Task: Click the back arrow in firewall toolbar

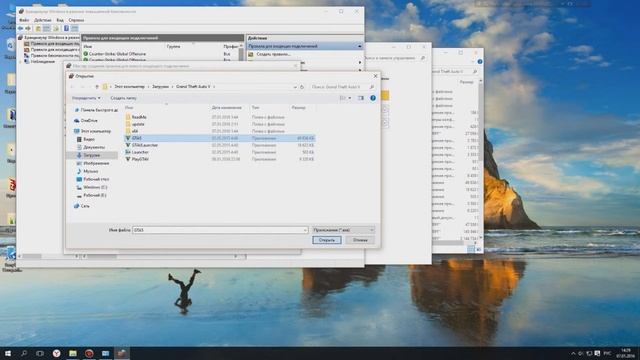Action: 20,28
